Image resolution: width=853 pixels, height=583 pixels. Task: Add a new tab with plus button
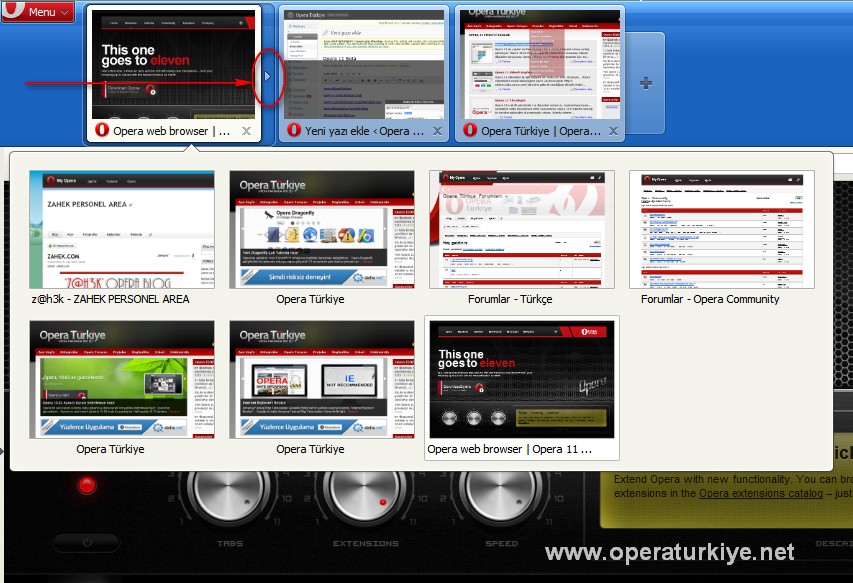646,83
